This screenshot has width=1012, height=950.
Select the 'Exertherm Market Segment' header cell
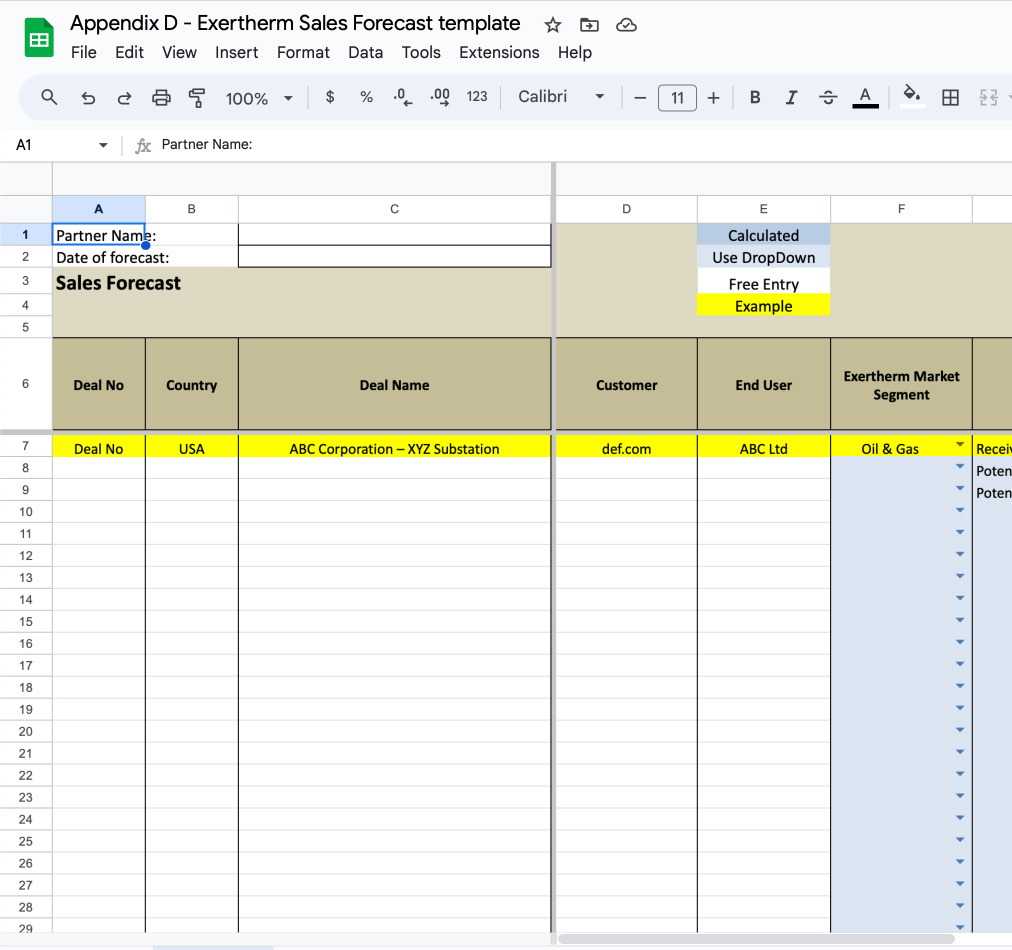901,385
